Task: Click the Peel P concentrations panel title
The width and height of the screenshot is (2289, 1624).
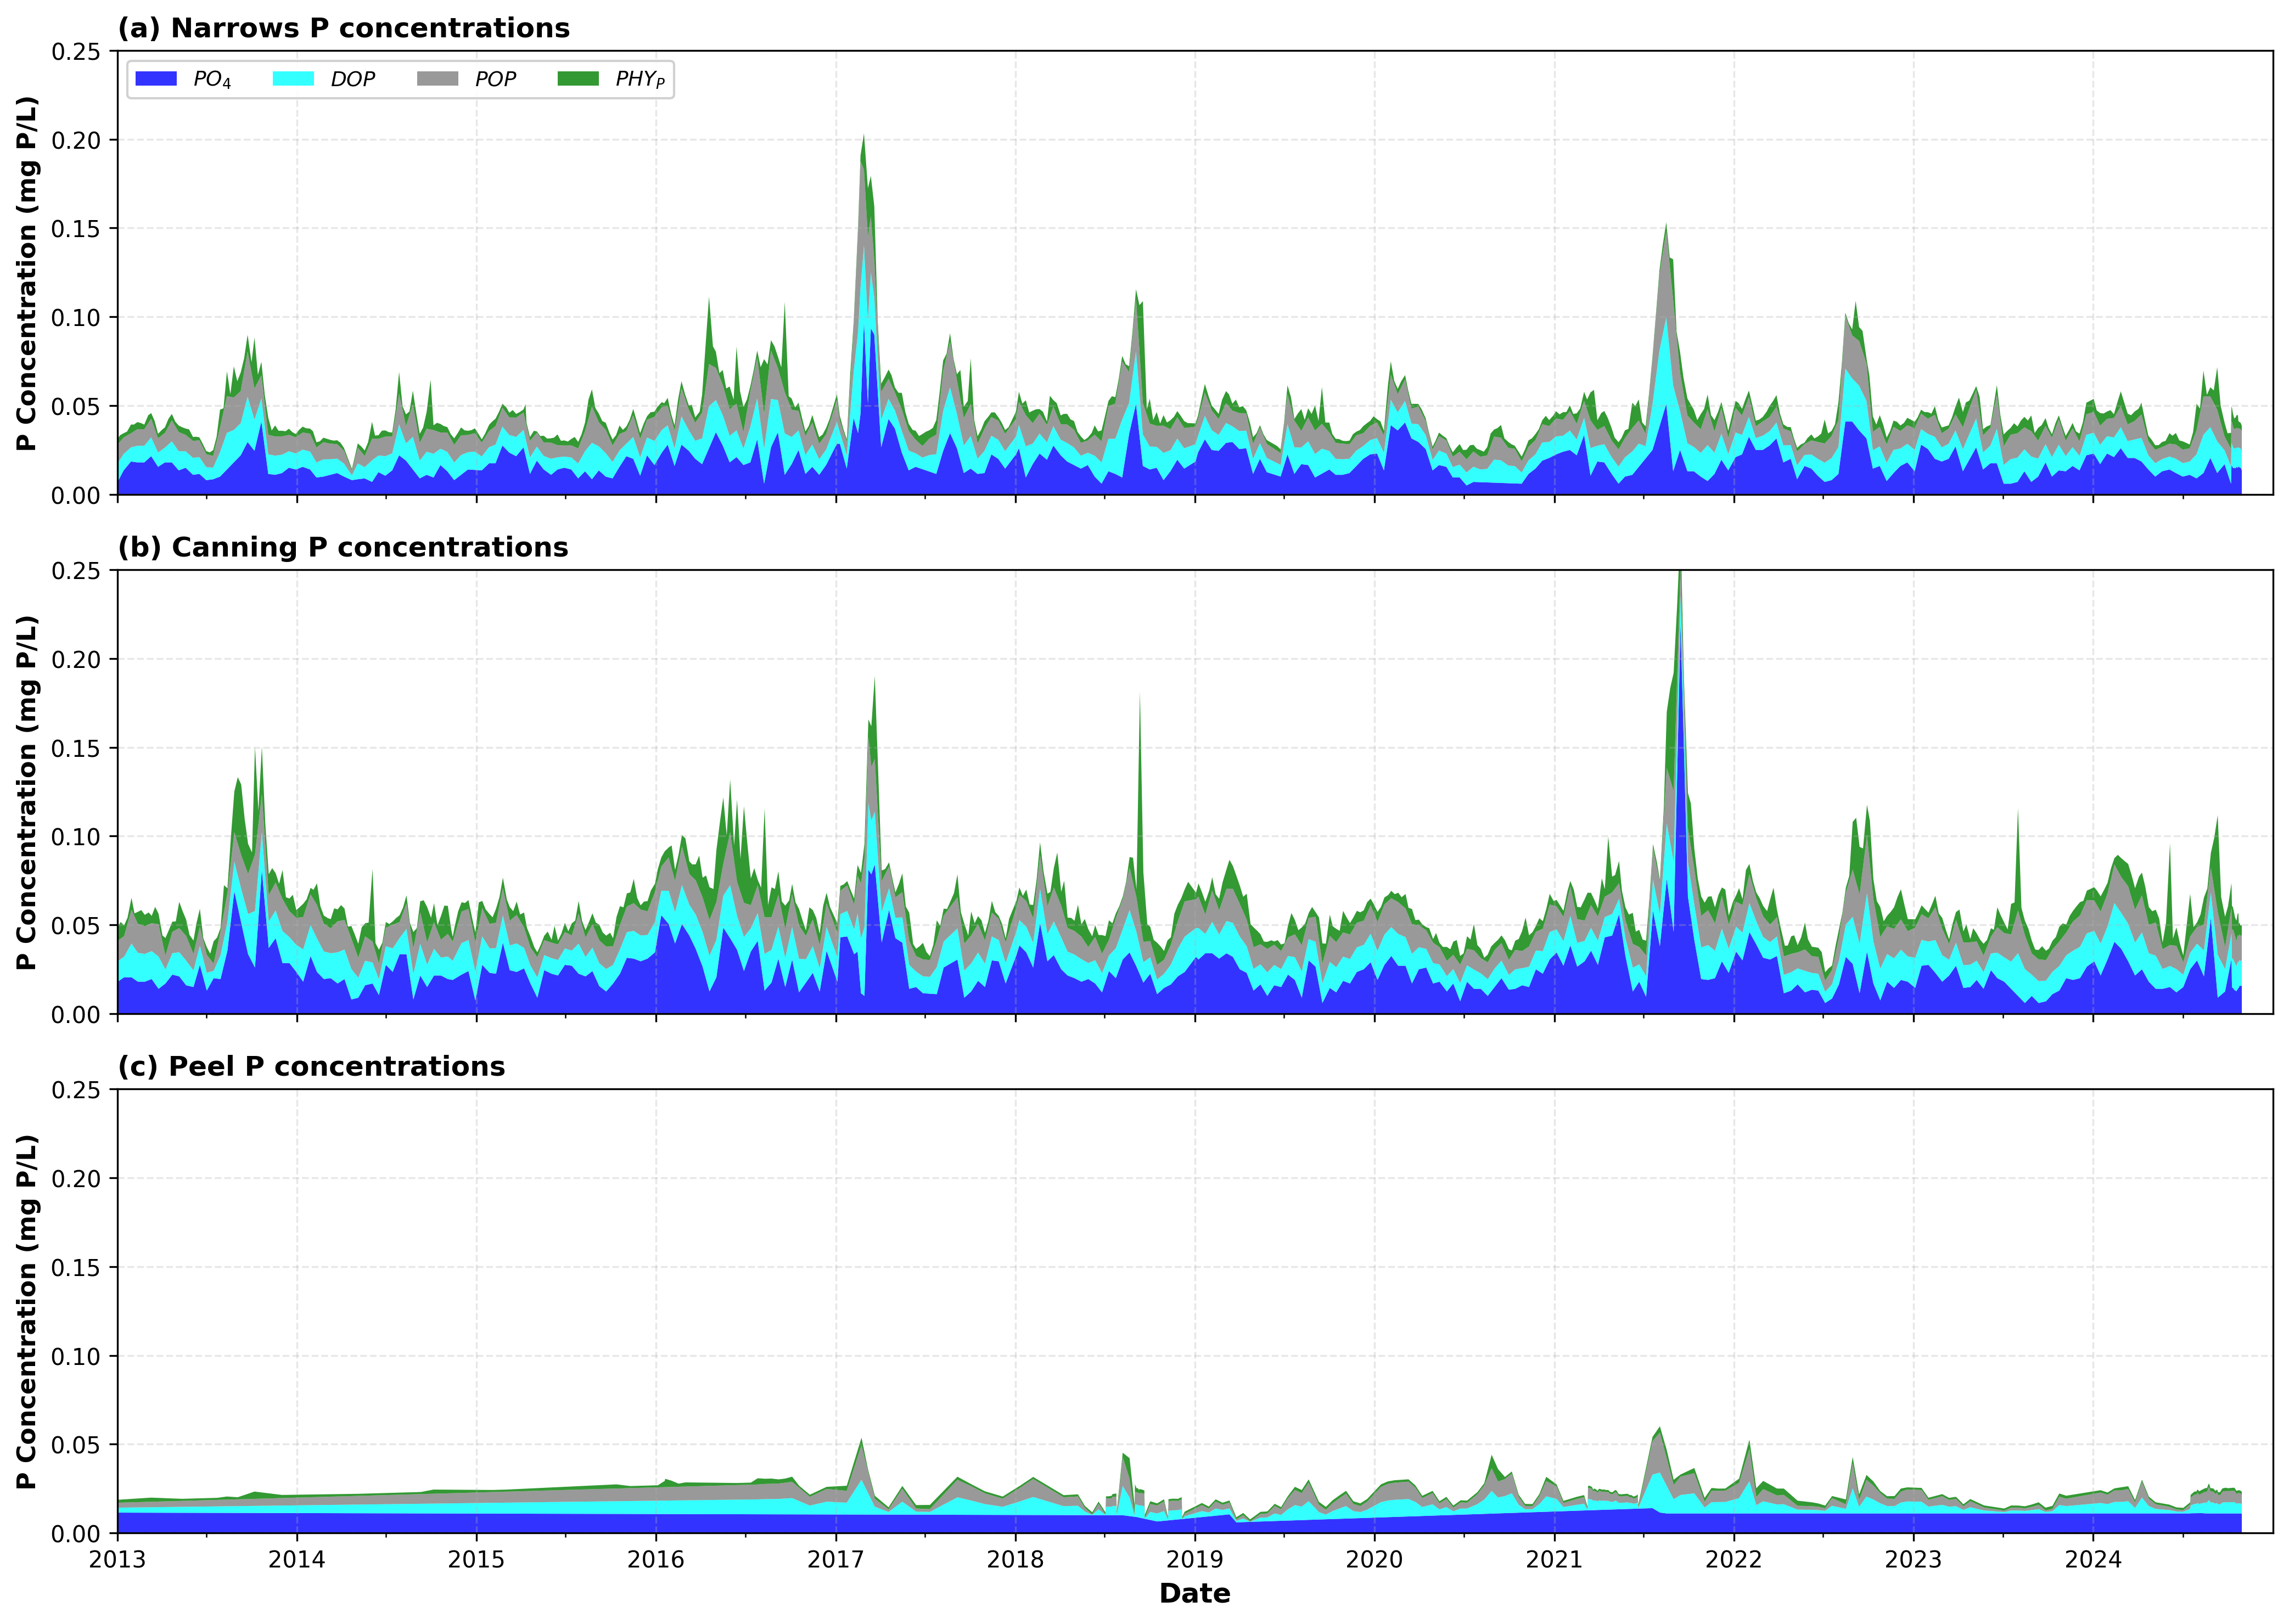Action: [x=311, y=1066]
